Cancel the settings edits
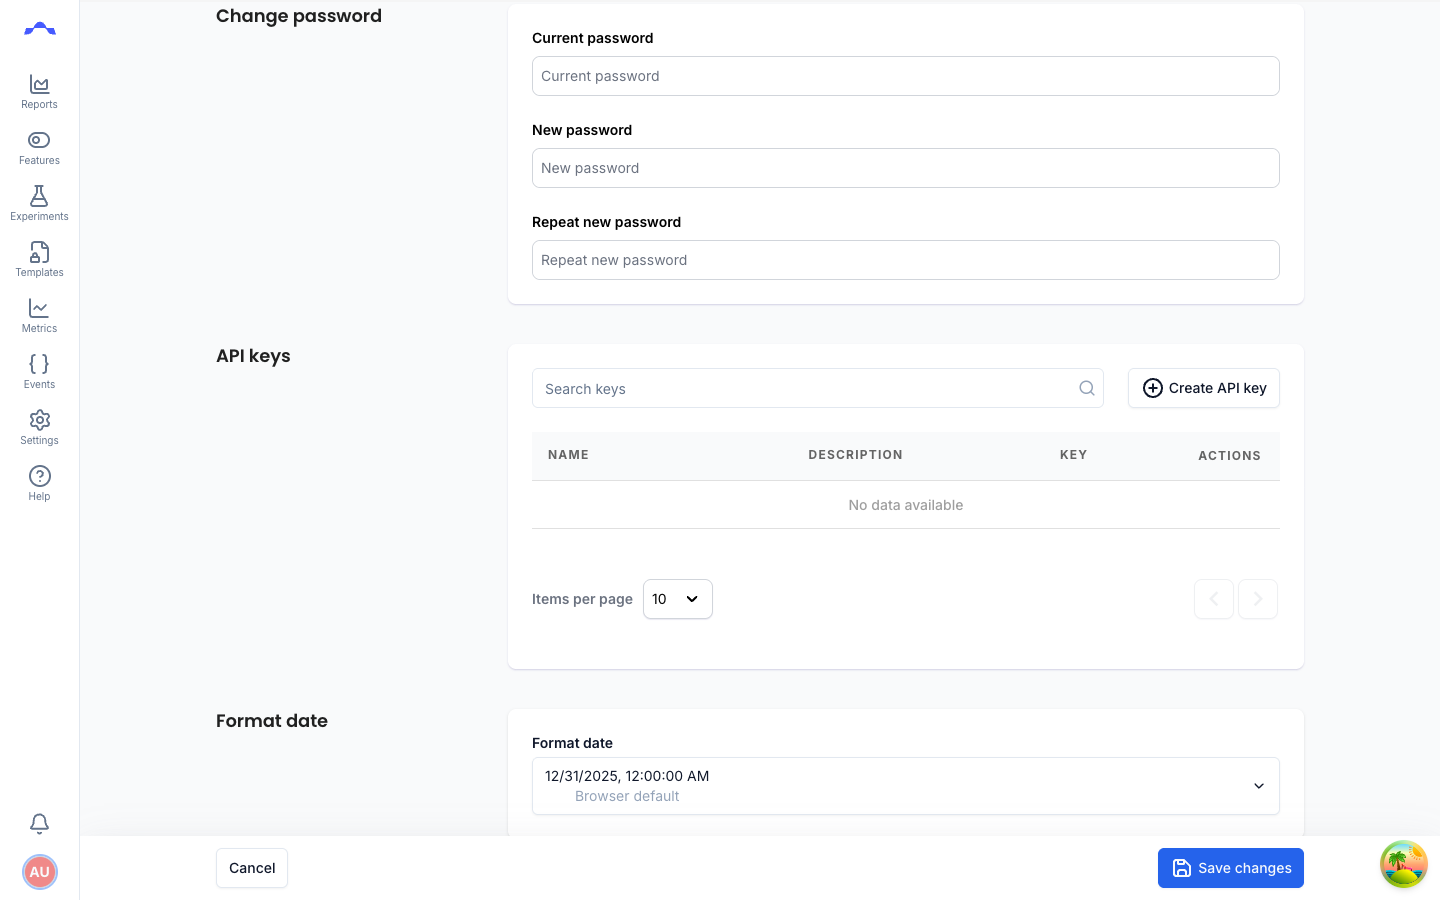This screenshot has height=900, width=1440. click(252, 868)
